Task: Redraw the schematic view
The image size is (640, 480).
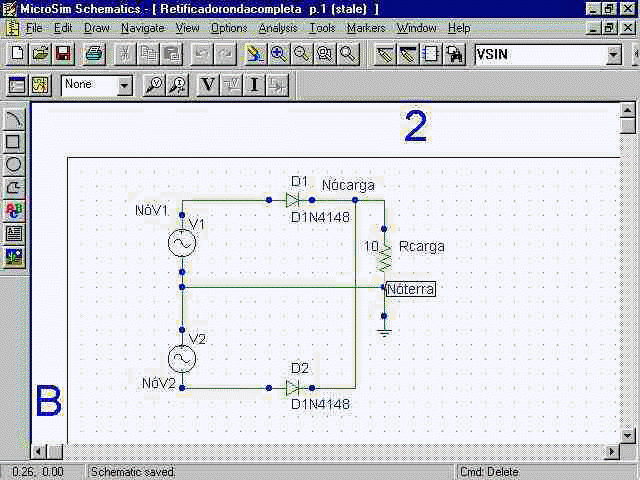Action: (256, 54)
